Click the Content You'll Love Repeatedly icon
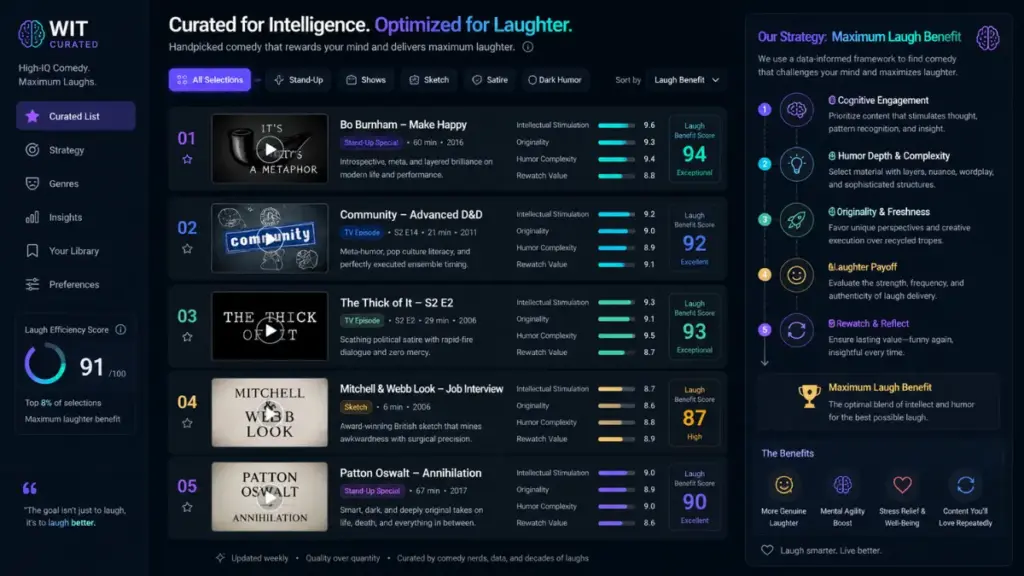Screen dimensions: 1024x576 tap(965, 485)
